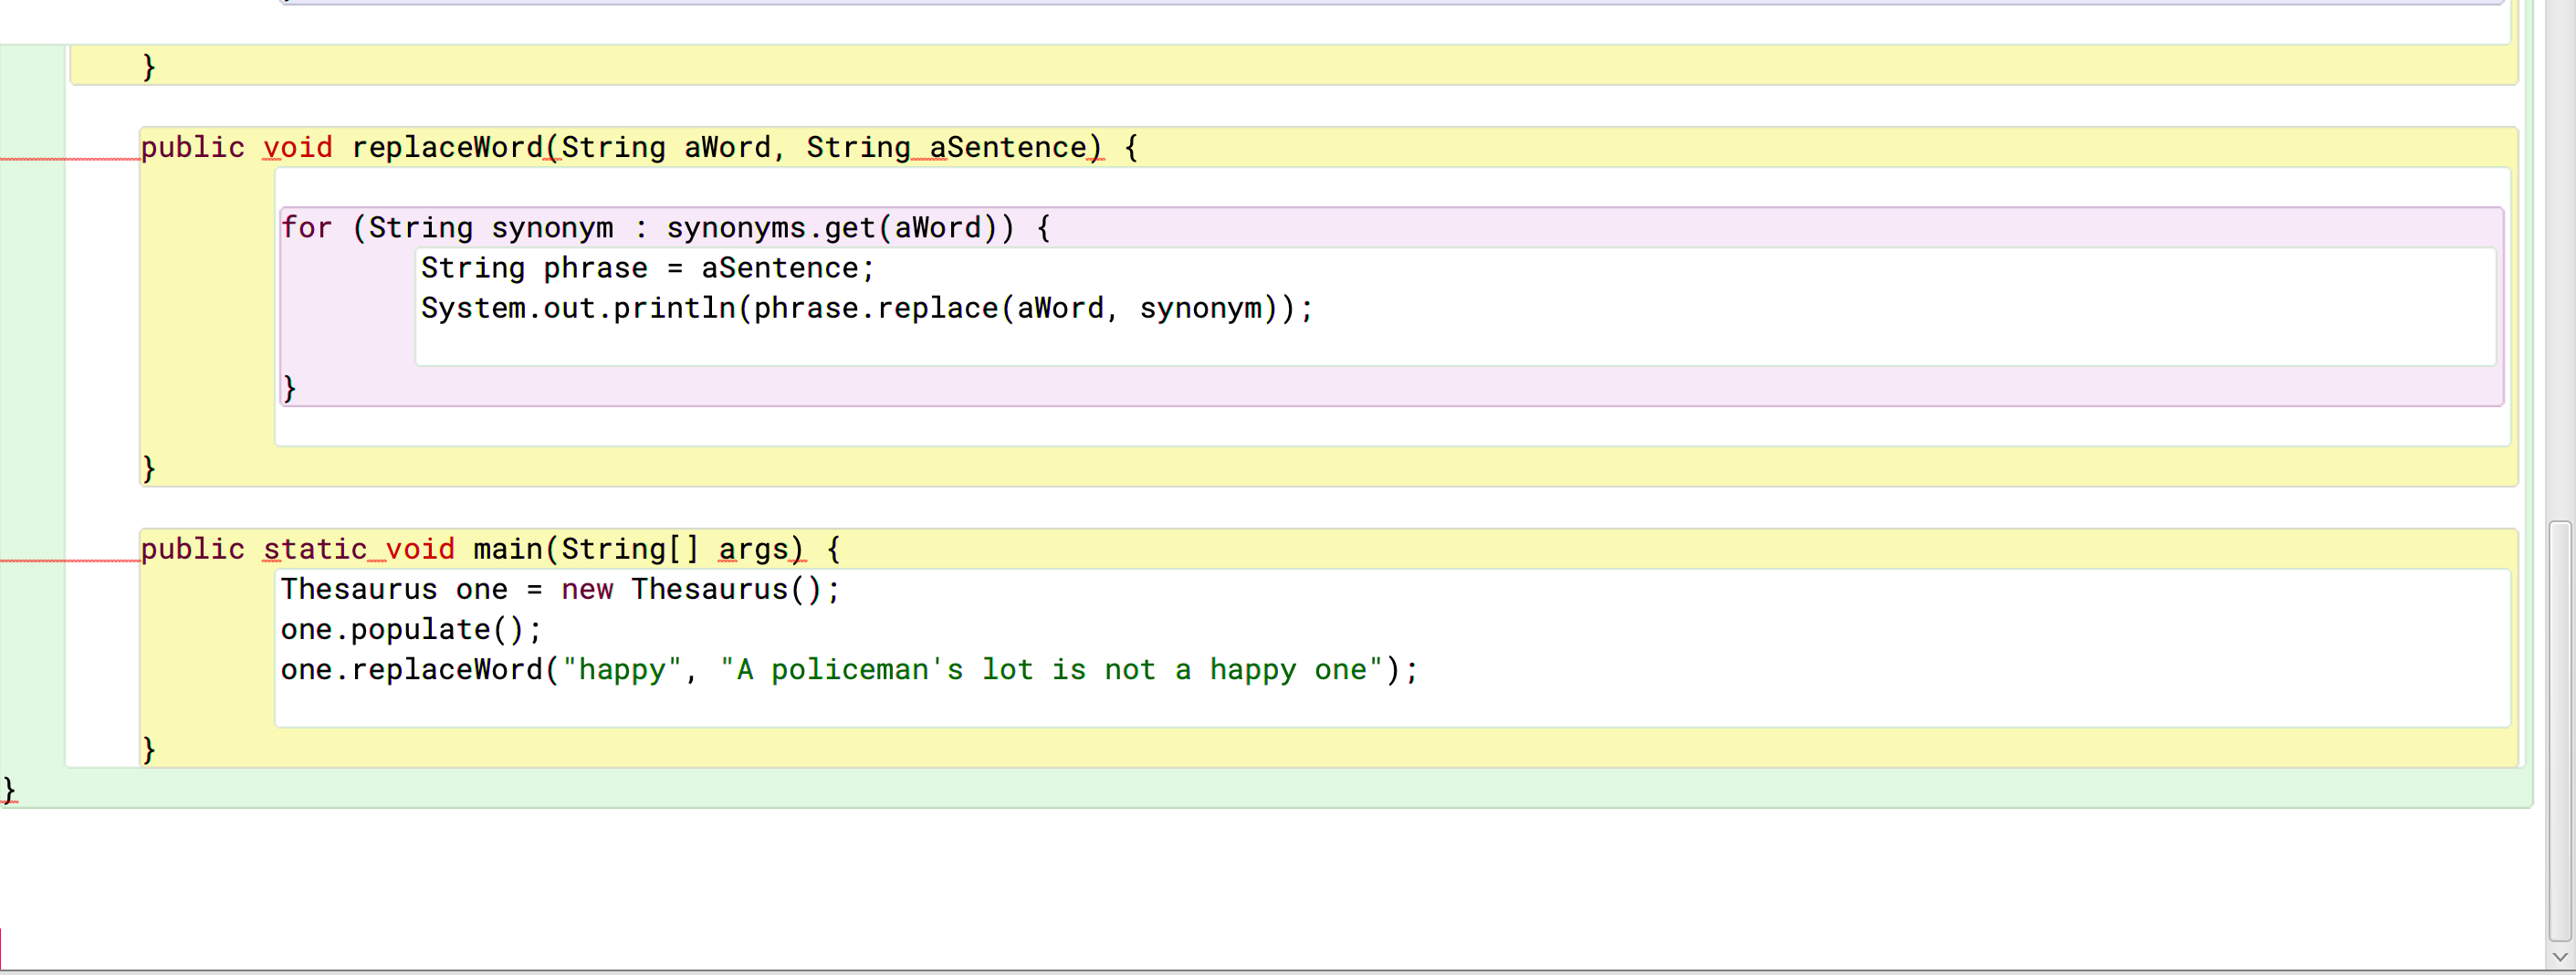Screen dimensions: 2576x975
Task: Click the underlined aSentence parameter
Action: pos(1005,147)
